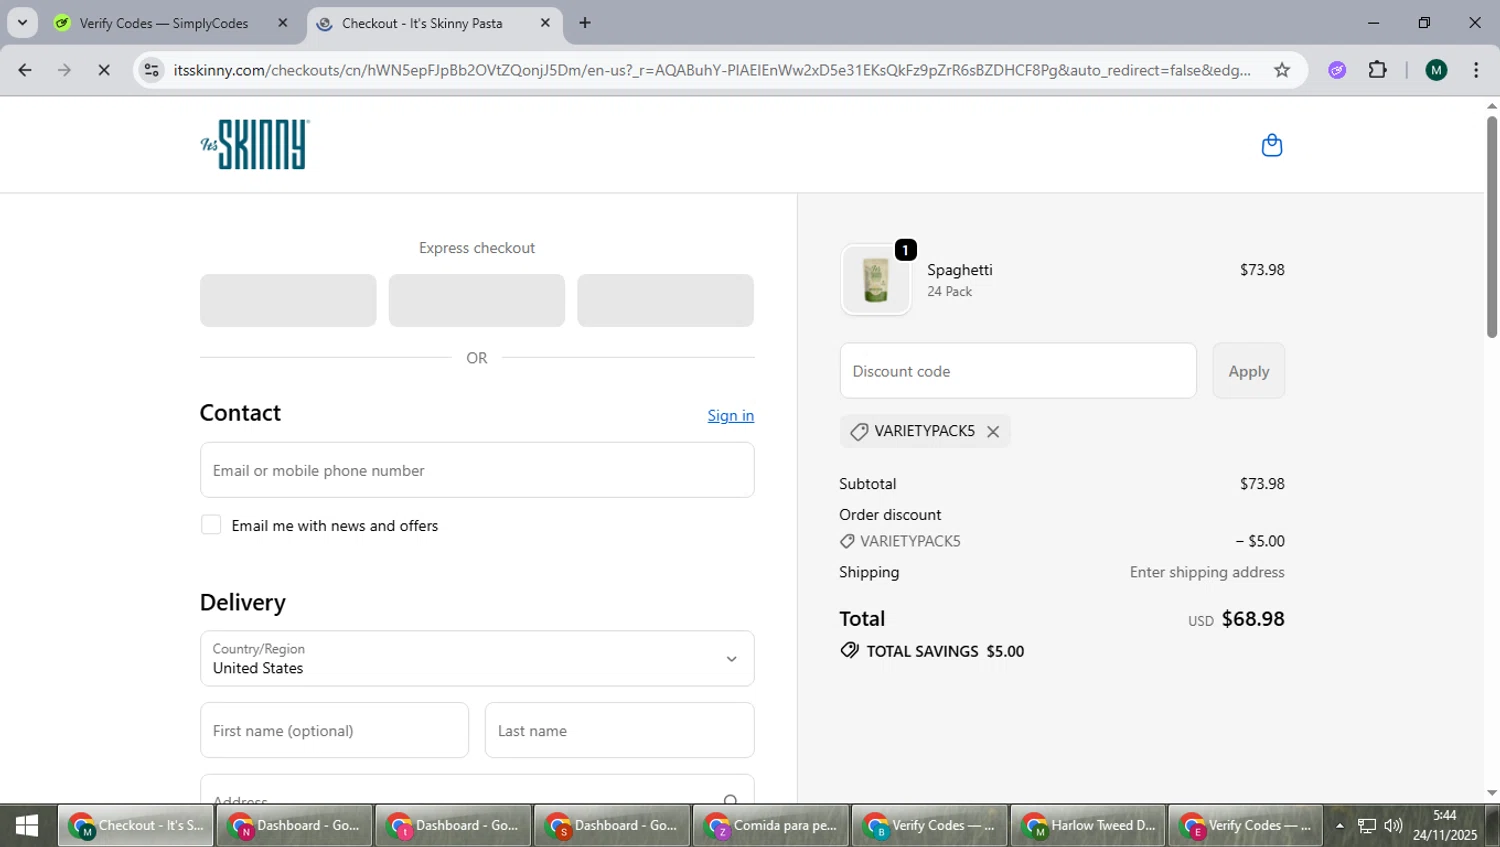Open the Chrome profile M avatar
Image resolution: width=1500 pixels, height=847 pixels.
(x=1436, y=70)
